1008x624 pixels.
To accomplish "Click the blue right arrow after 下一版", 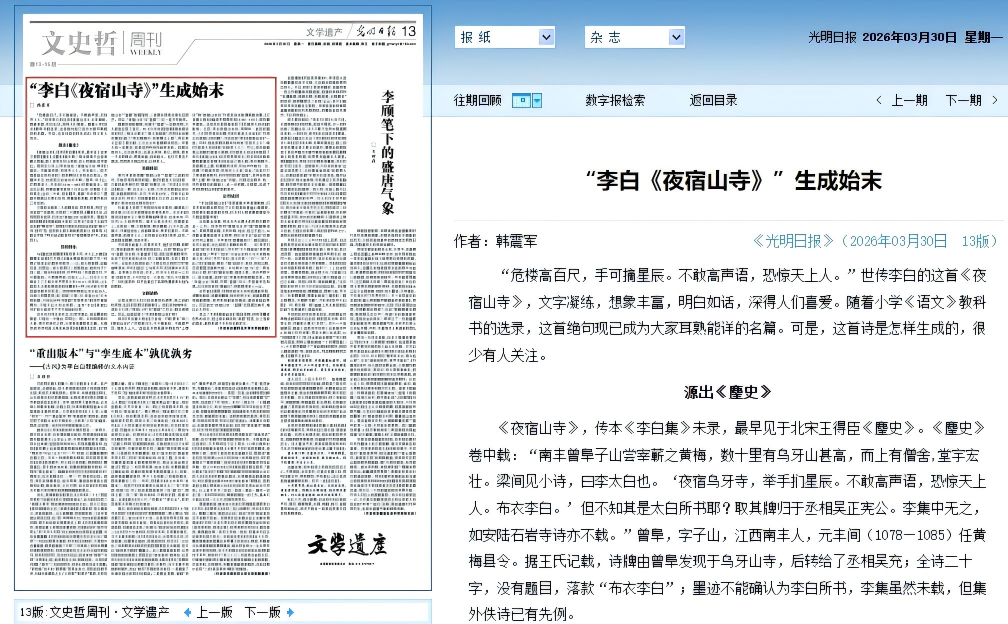I will tap(290, 612).
